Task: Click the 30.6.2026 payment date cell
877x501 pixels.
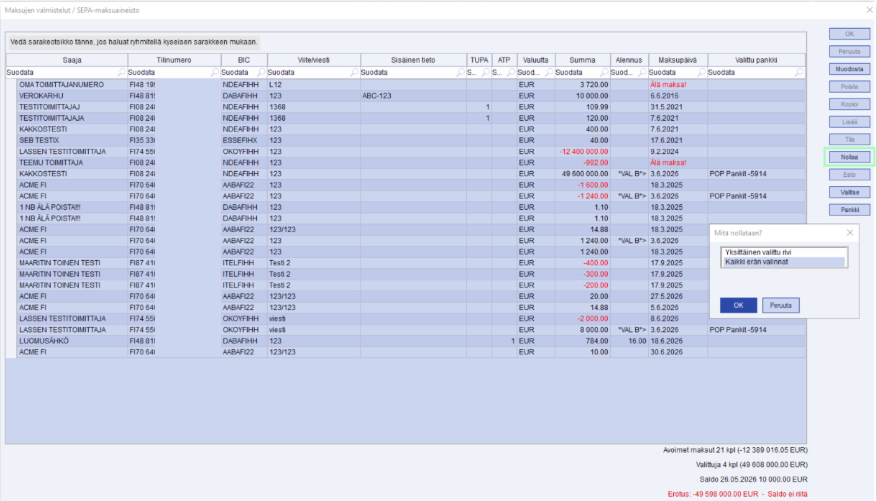Action: (678, 352)
